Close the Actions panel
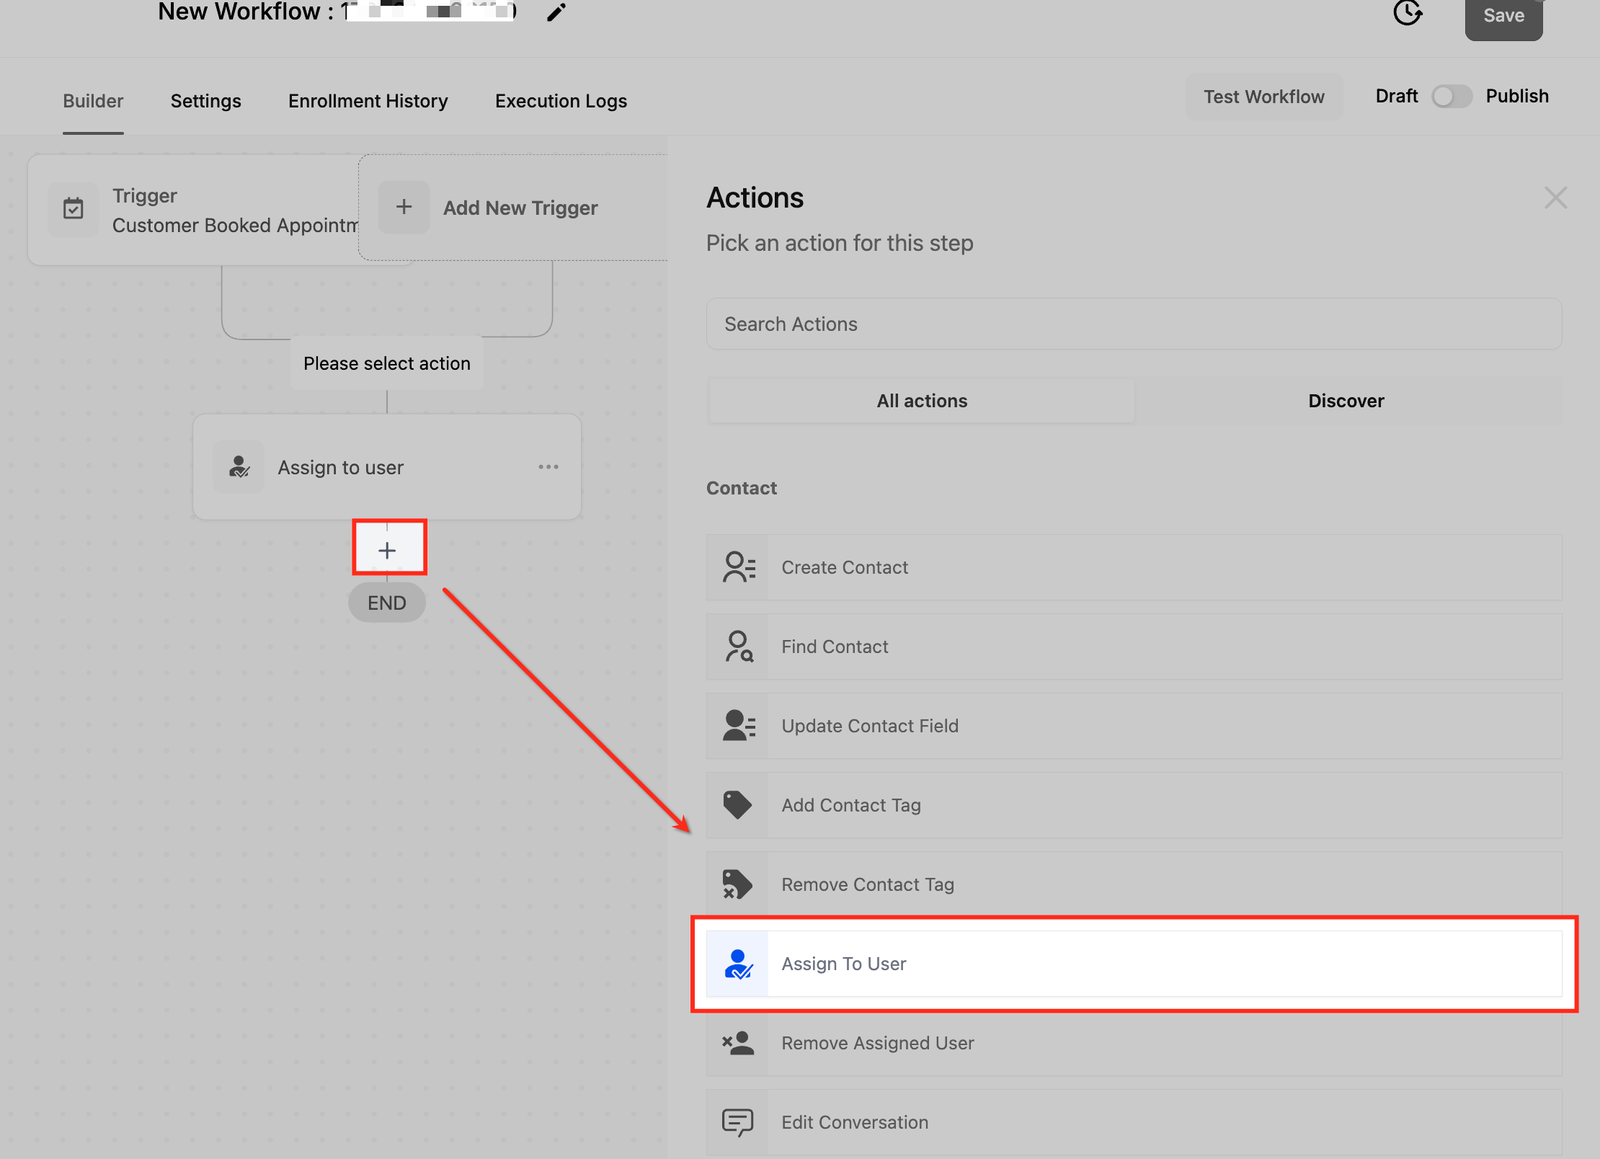 point(1555,198)
